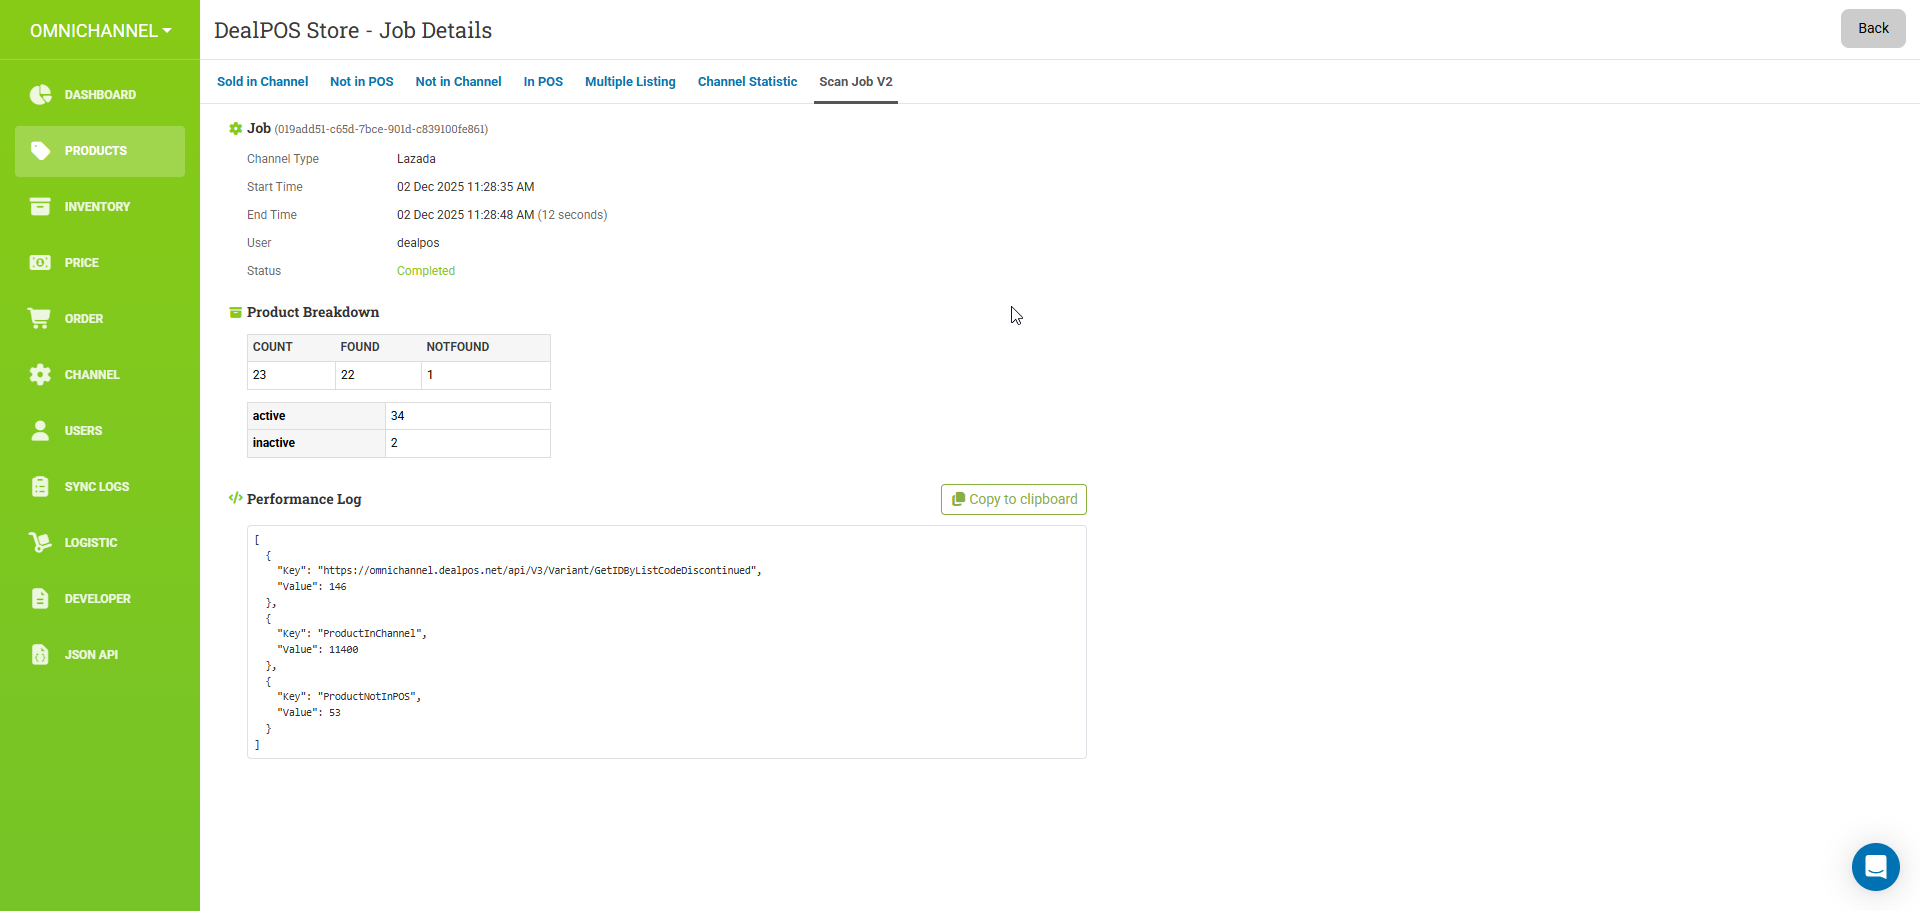Image resolution: width=1920 pixels, height=911 pixels.
Task: Click the start time 11:28:35 AM value
Action: point(466,187)
